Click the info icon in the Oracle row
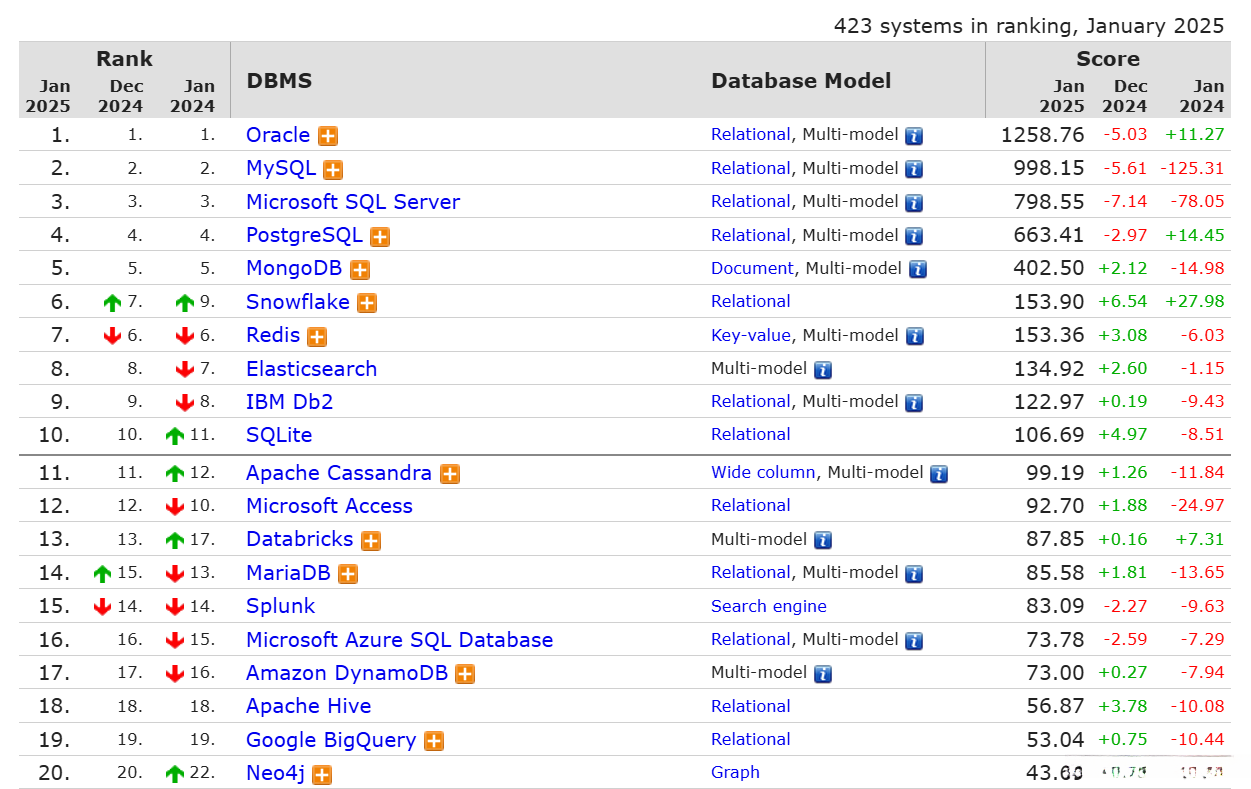Viewport: 1251px width, 789px height. point(914,136)
